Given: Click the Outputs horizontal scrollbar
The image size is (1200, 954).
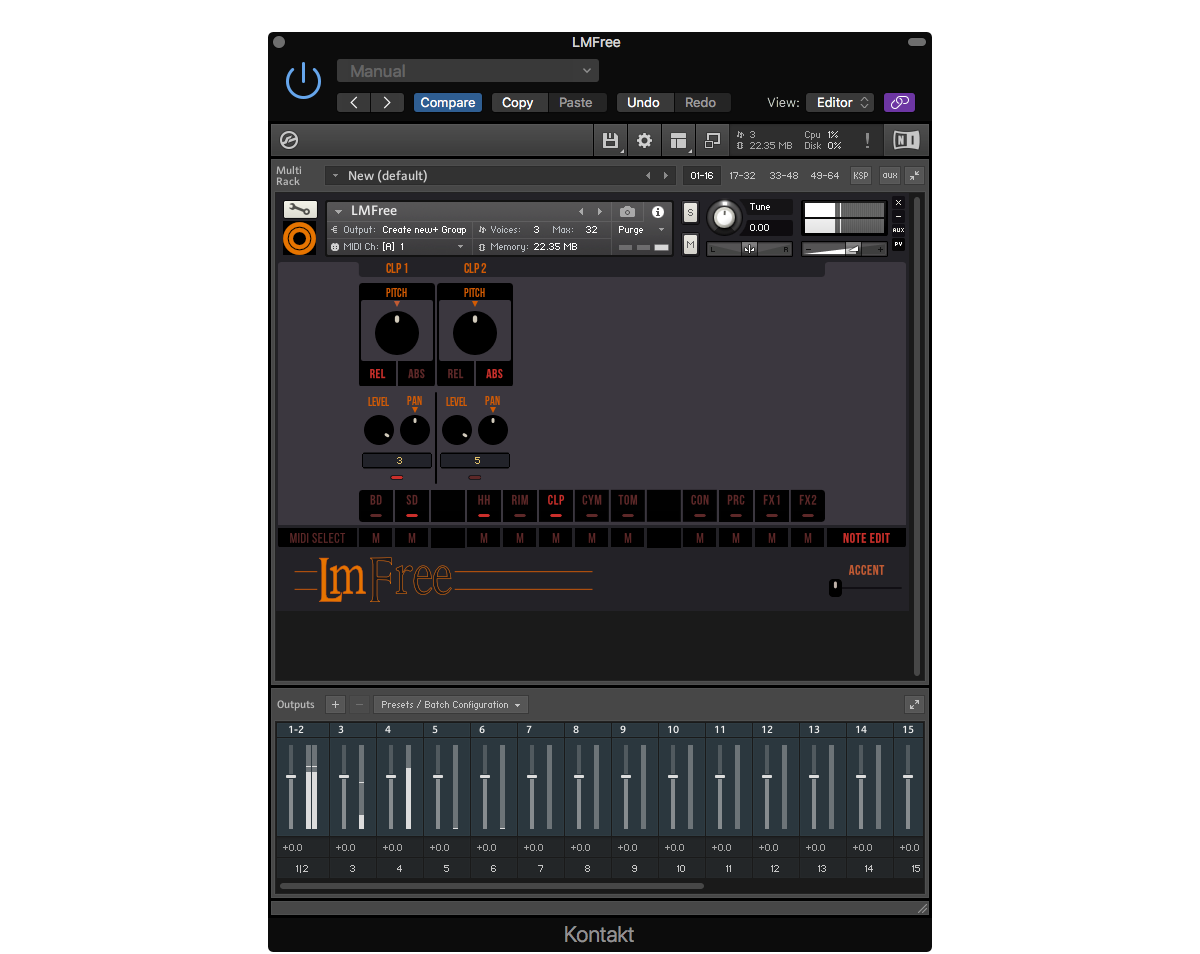Looking at the screenshot, I should 492,886.
